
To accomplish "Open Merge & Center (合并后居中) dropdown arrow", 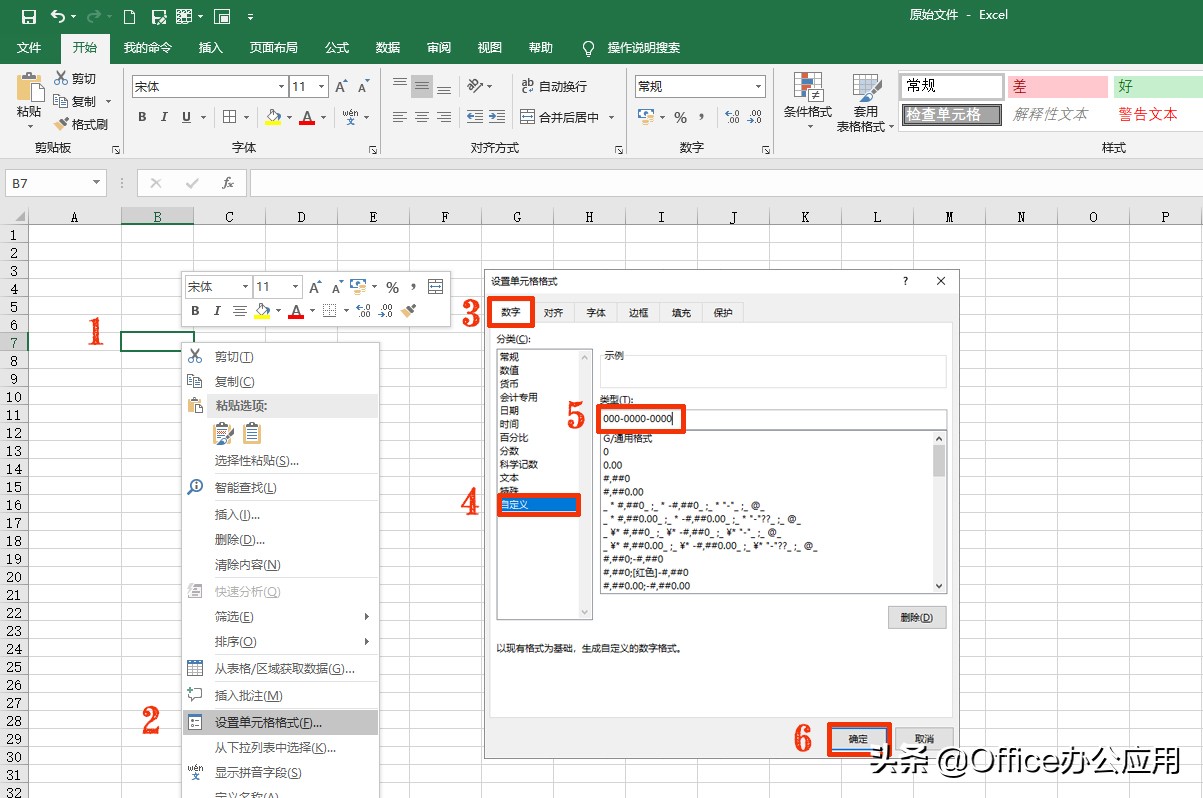I will [611, 117].
